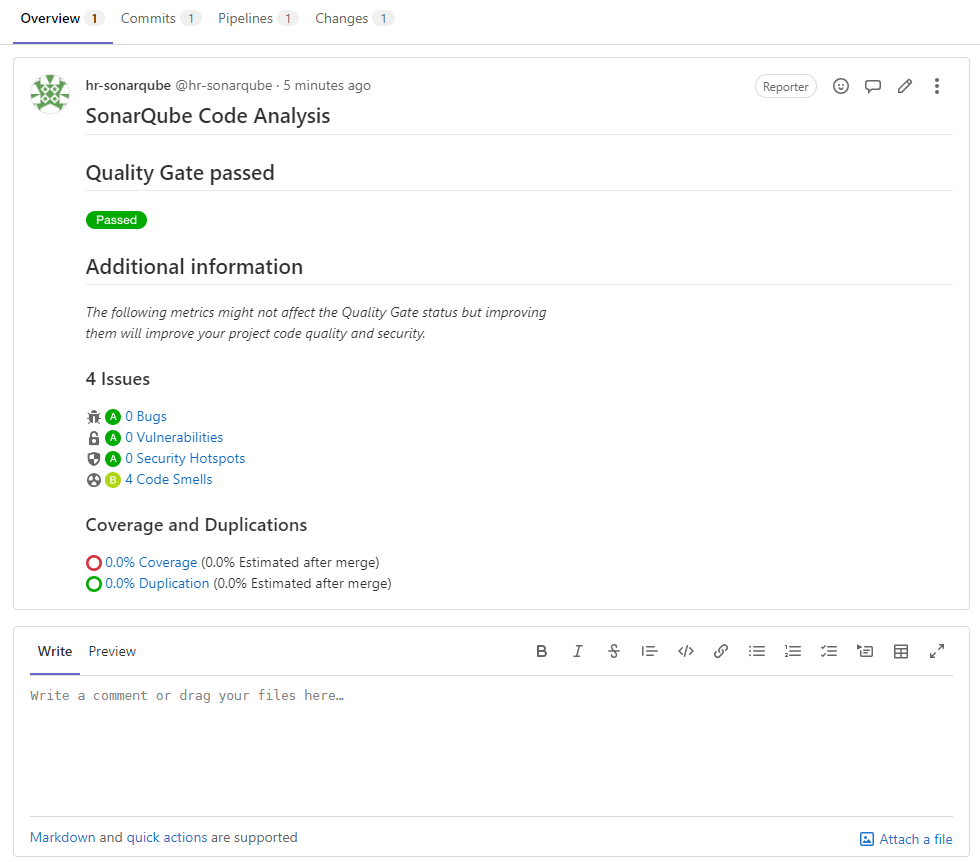The width and height of the screenshot is (980, 862).
Task: Add a hyperlink using the editor toolbar
Action: 721,651
